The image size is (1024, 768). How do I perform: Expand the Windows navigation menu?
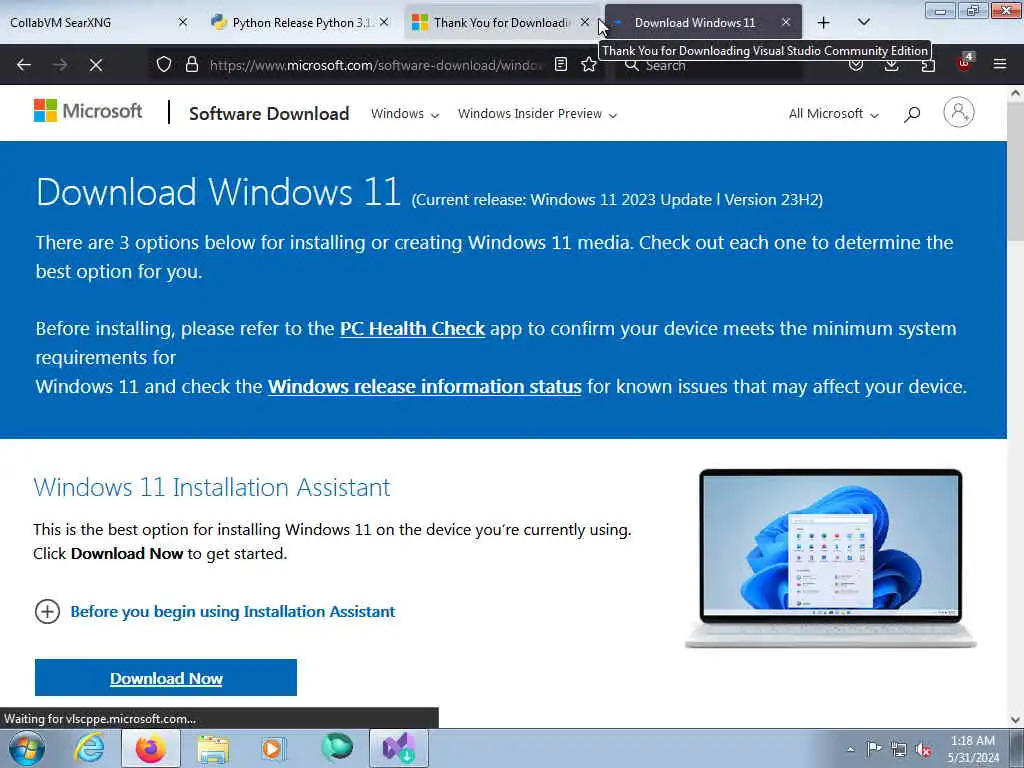point(405,114)
